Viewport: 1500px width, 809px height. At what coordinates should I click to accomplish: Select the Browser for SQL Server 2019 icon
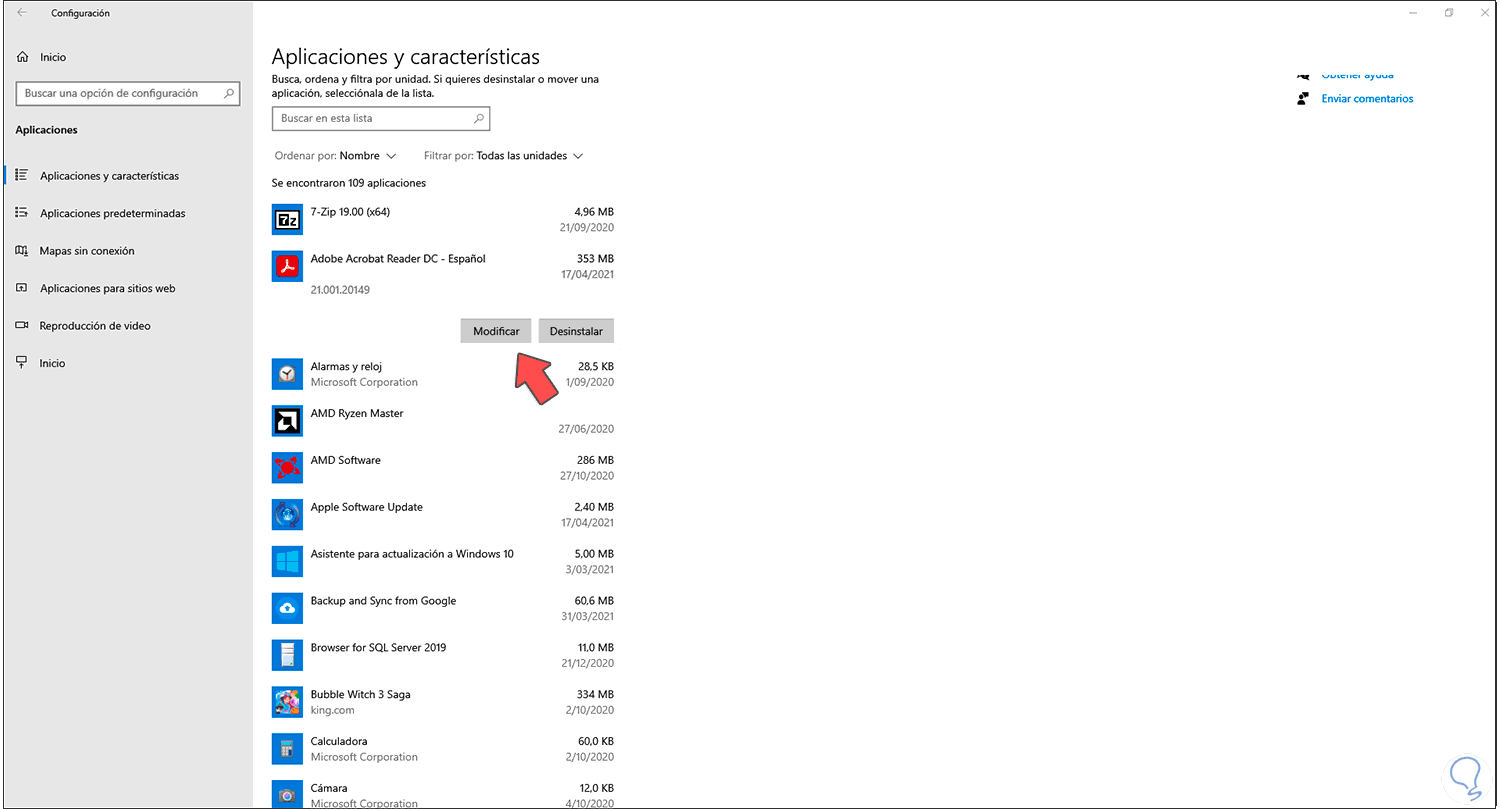click(x=287, y=655)
